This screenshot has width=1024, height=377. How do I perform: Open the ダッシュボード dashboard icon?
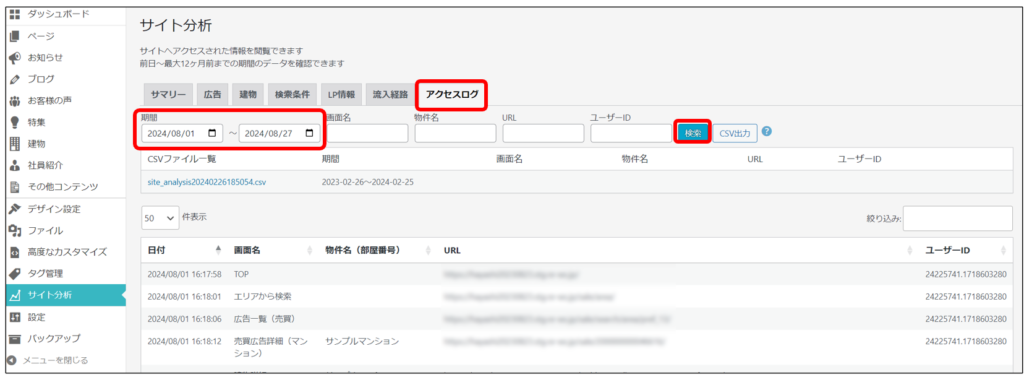coord(14,14)
